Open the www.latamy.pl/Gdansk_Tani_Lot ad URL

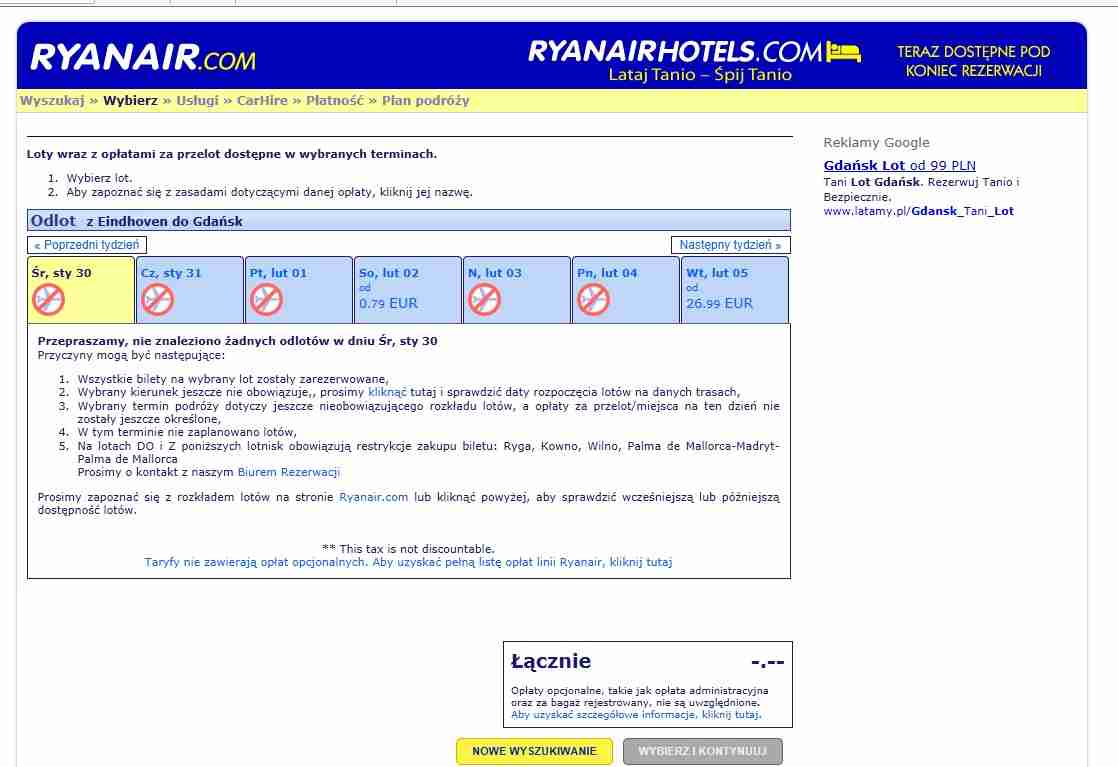[x=918, y=211]
